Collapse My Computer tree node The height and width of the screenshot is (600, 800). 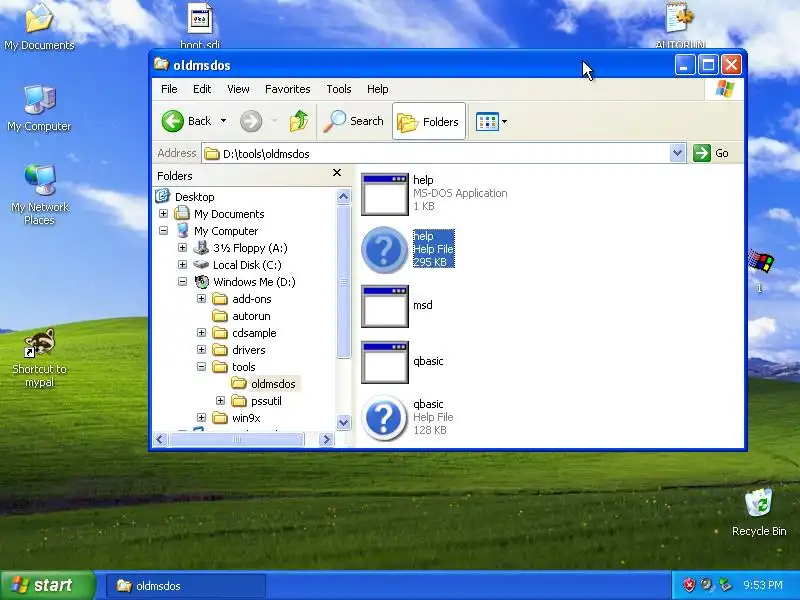[163, 231]
